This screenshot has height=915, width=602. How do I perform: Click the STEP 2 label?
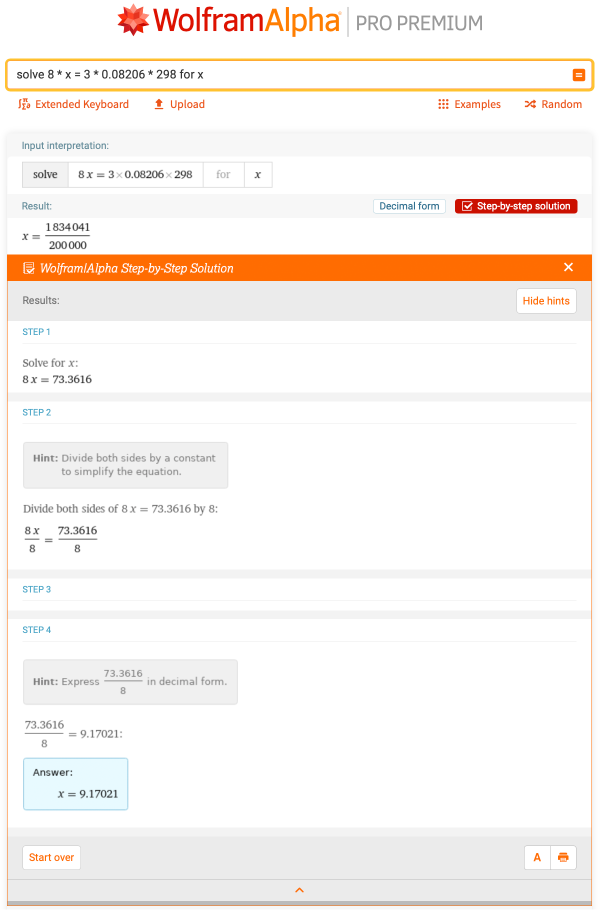tap(37, 413)
